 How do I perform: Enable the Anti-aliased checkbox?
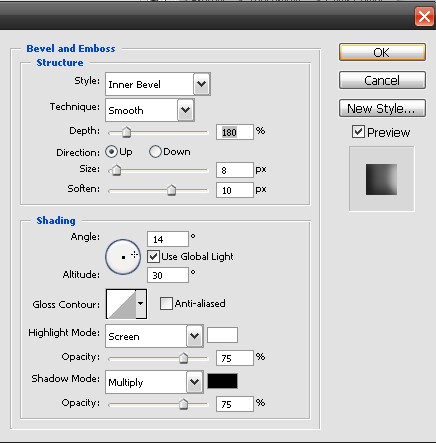(x=166, y=304)
